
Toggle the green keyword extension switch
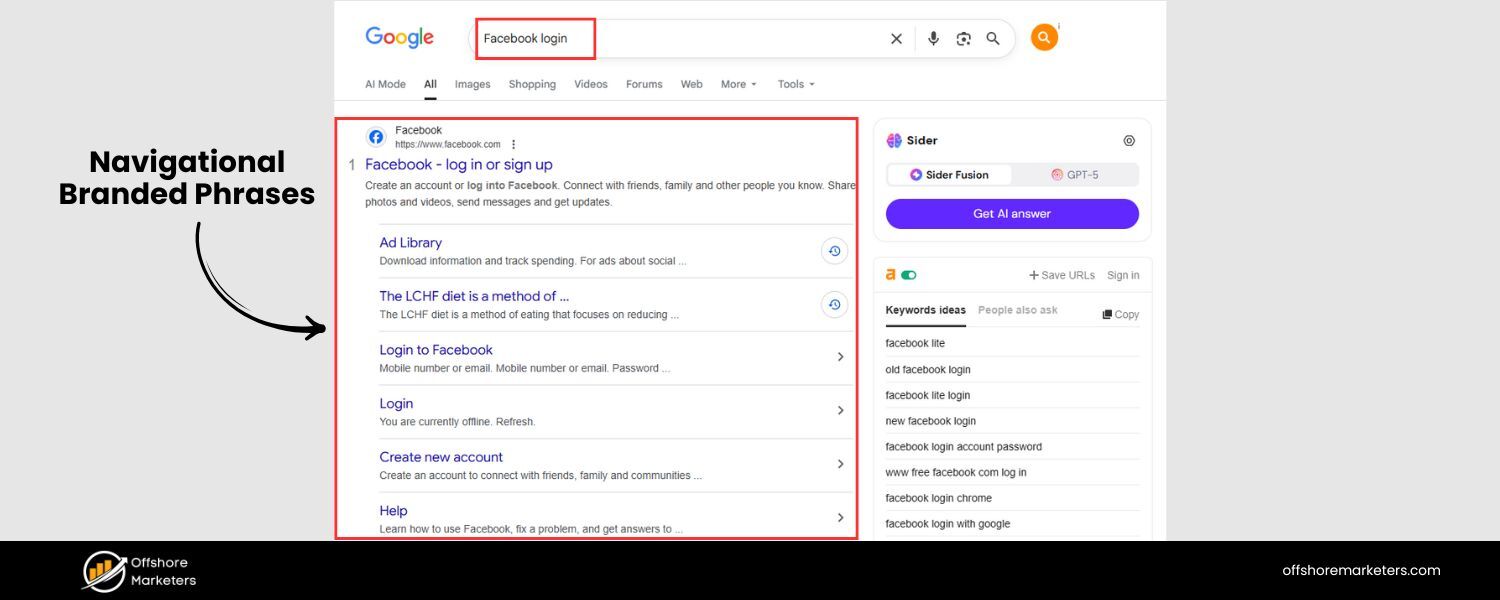point(908,275)
